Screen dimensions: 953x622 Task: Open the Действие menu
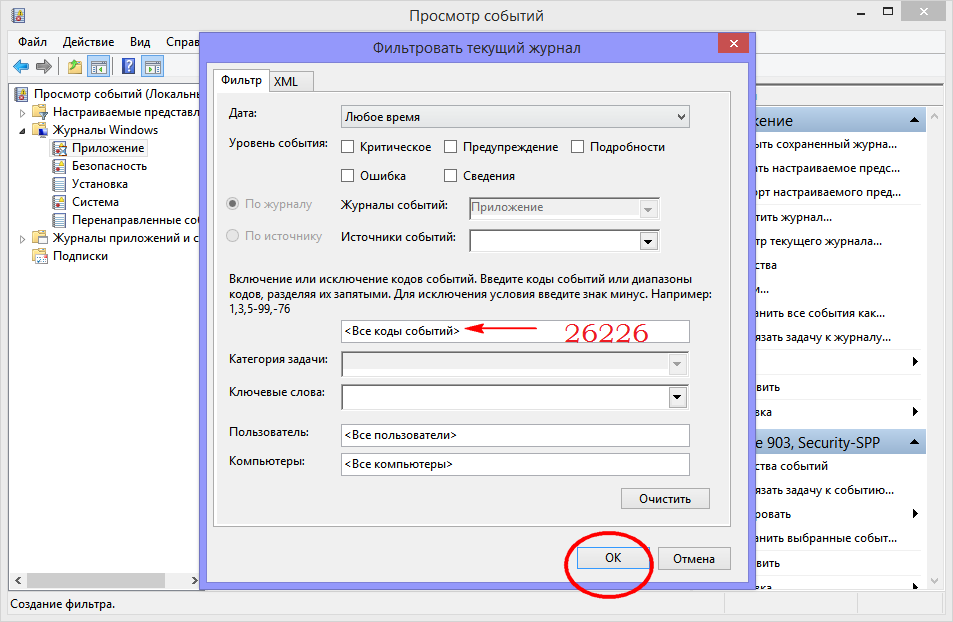click(x=90, y=42)
